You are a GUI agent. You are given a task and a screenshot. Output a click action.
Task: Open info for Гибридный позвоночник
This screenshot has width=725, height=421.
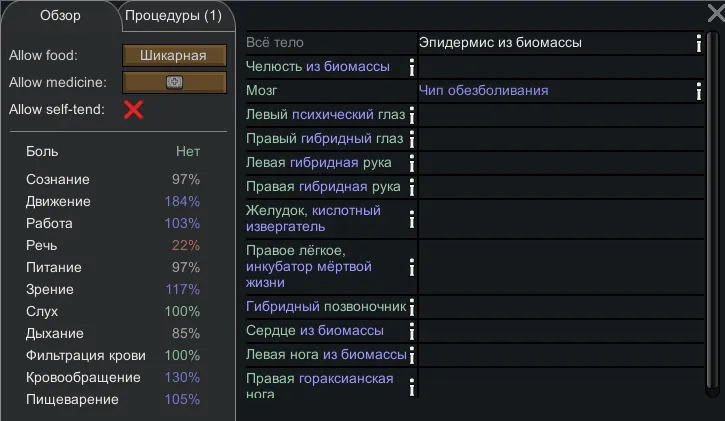coord(412,308)
